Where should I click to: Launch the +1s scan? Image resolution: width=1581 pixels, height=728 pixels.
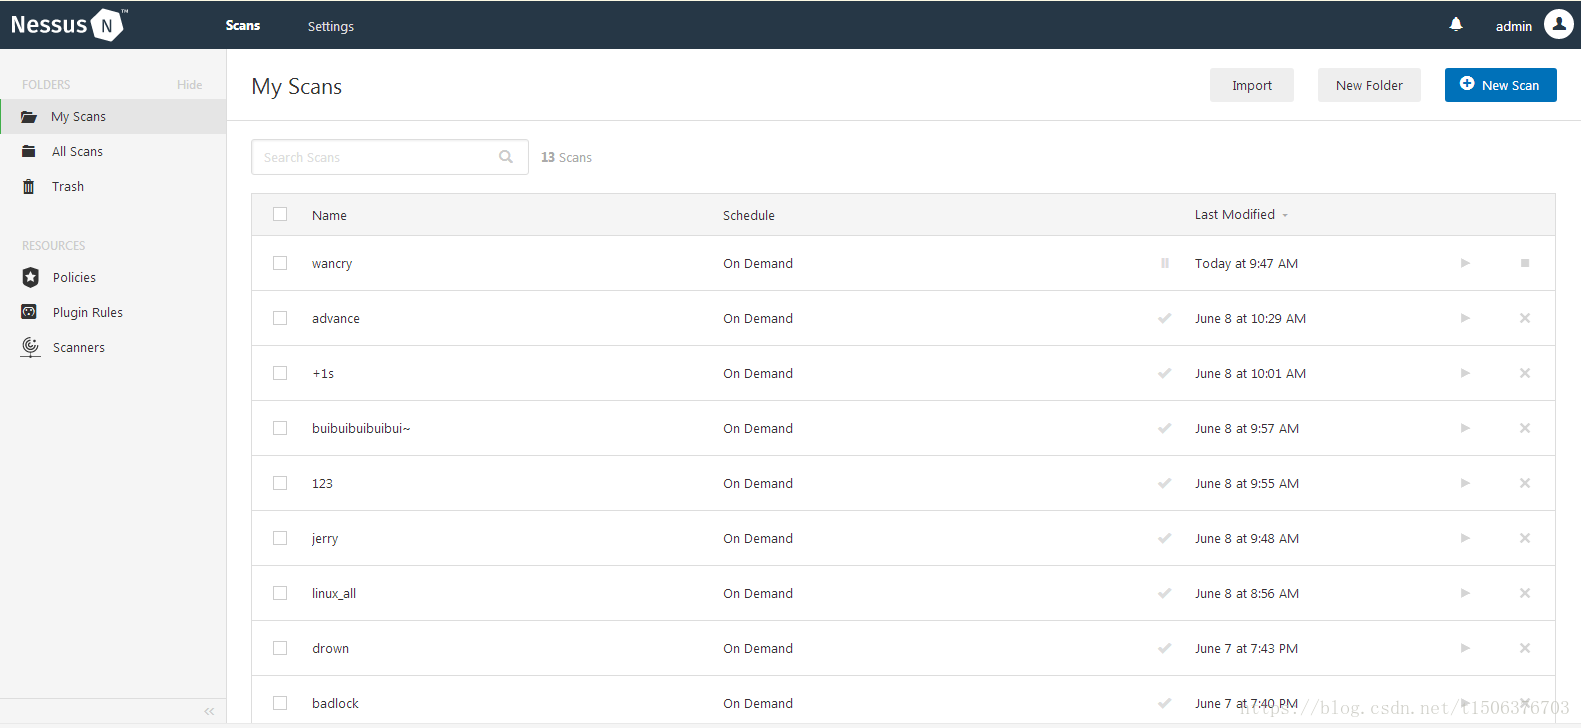1465,373
